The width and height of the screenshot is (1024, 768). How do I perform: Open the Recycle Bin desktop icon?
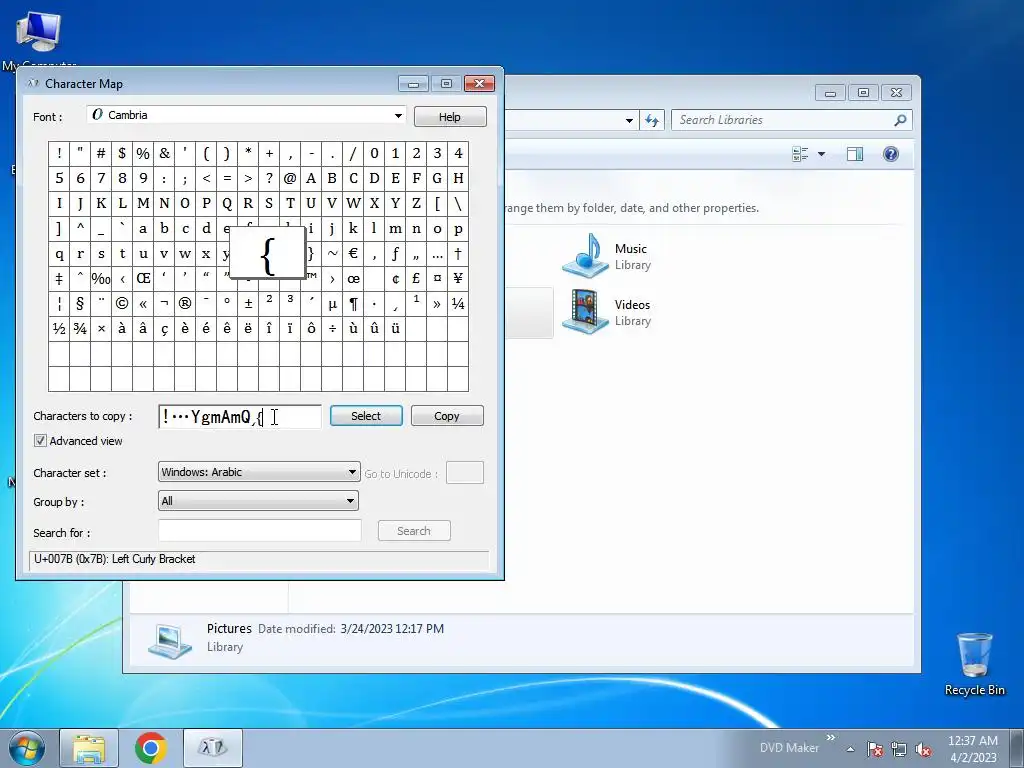[x=974, y=664]
